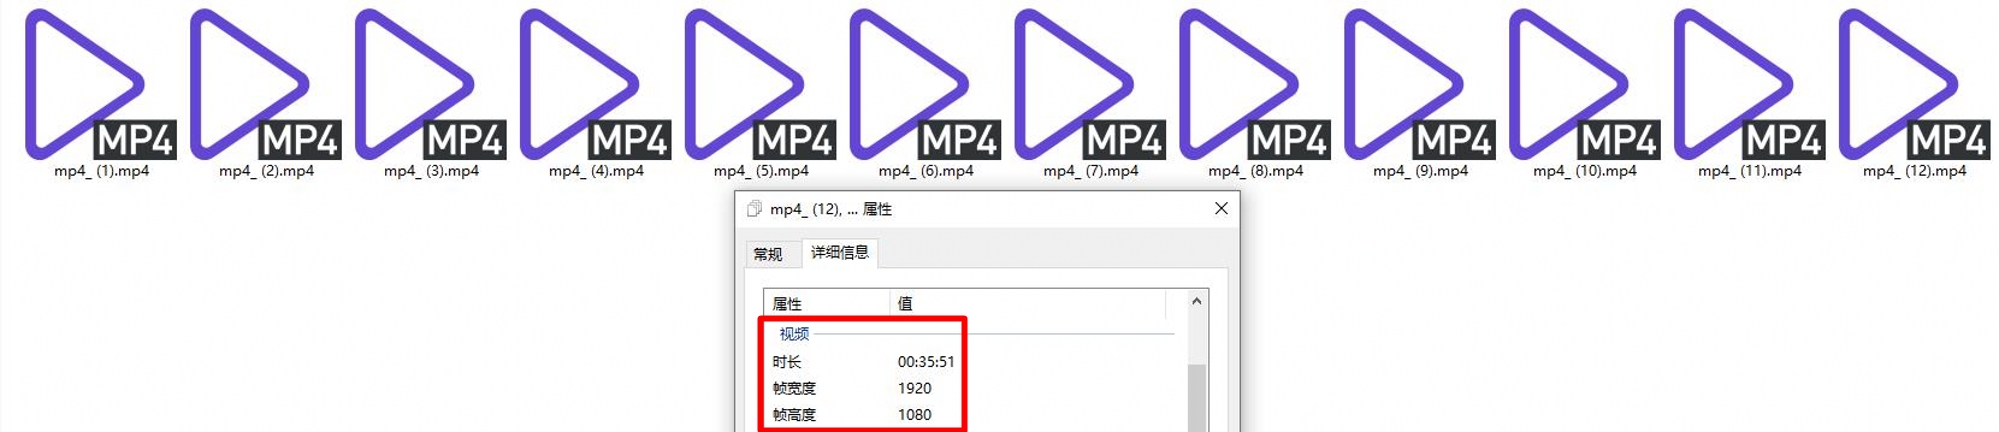
Task: Select the mp4_ (10).mp4 file icon
Action: pos(1586,84)
